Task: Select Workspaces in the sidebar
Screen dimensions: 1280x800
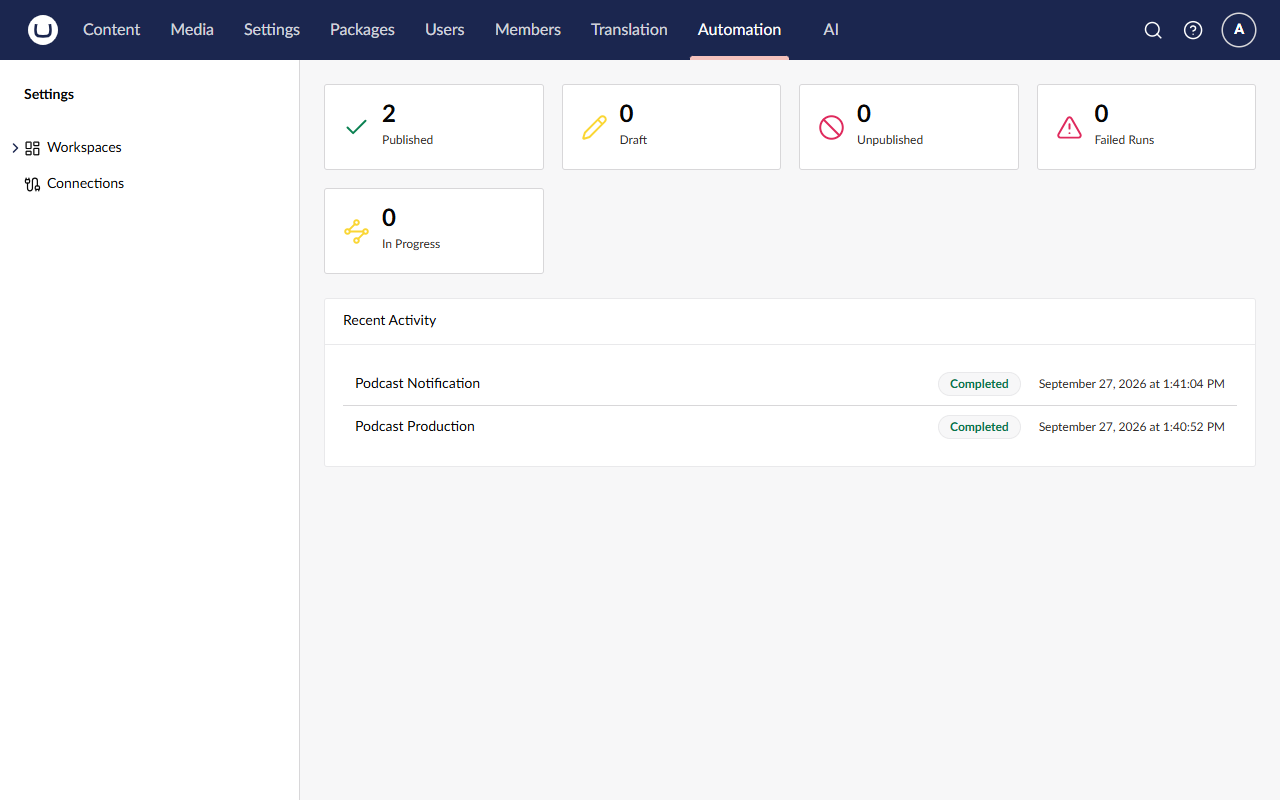Action: click(x=84, y=148)
